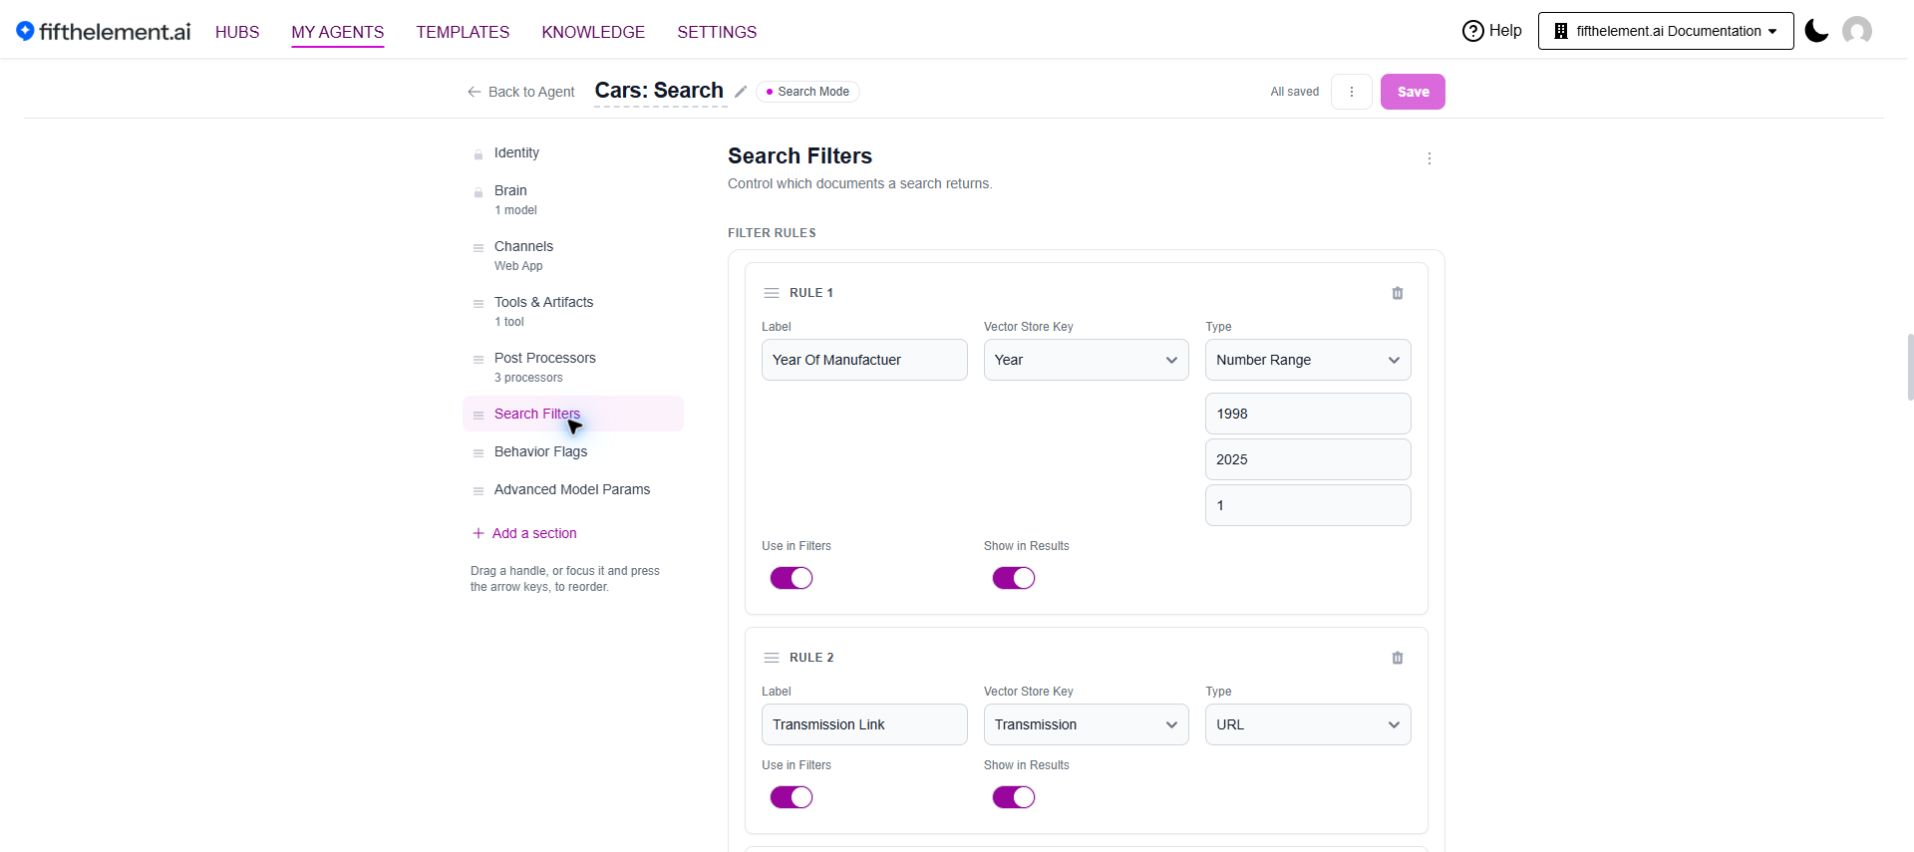The height and width of the screenshot is (852, 1914).
Task: Click the Search Filters drag handle
Action: click(478, 415)
